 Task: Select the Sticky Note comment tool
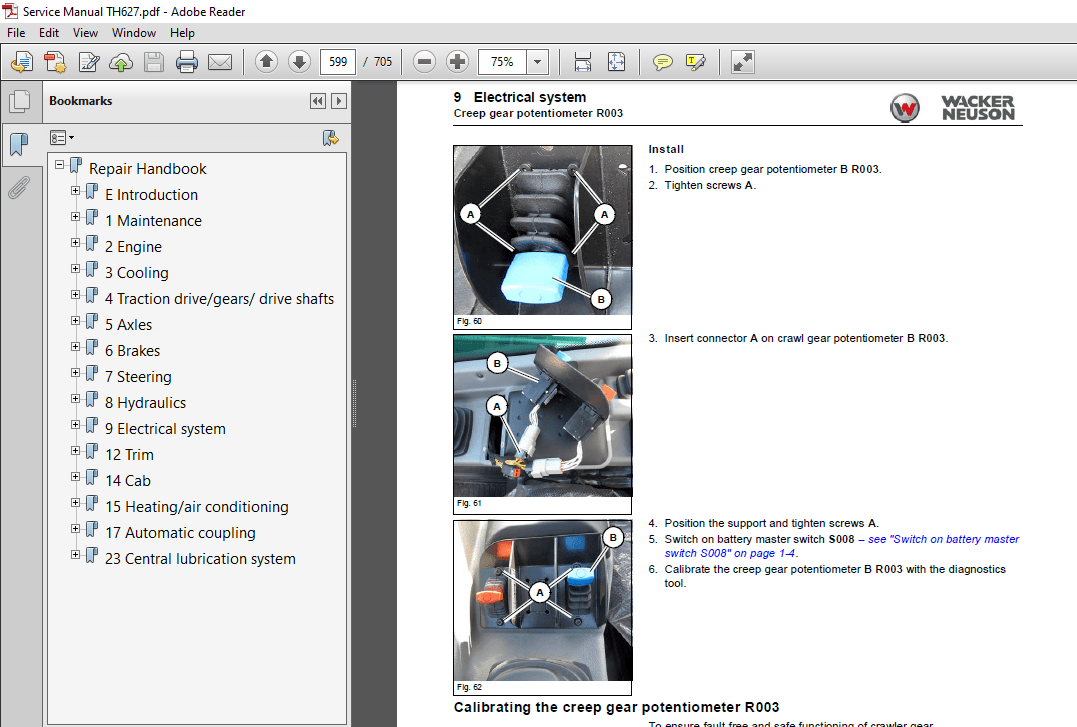[x=662, y=61]
